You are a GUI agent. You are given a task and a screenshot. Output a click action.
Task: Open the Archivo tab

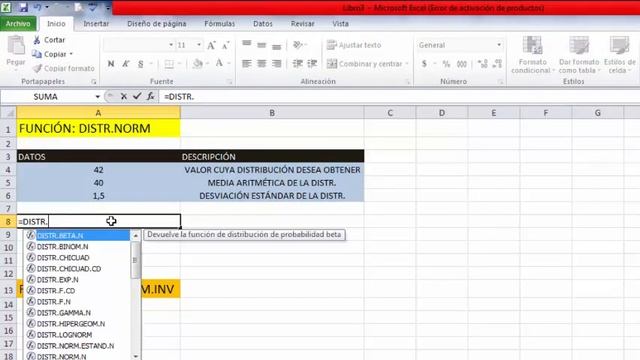click(18, 24)
